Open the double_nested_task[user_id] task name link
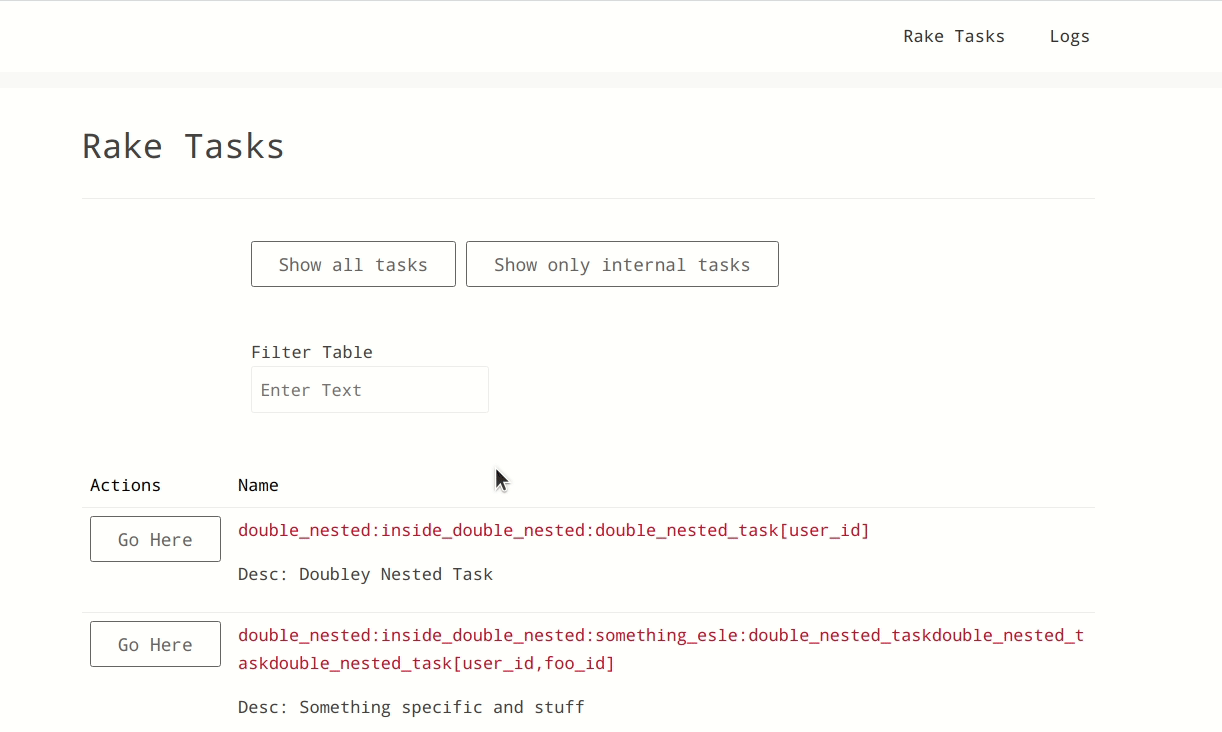1222x732 pixels. [553, 530]
